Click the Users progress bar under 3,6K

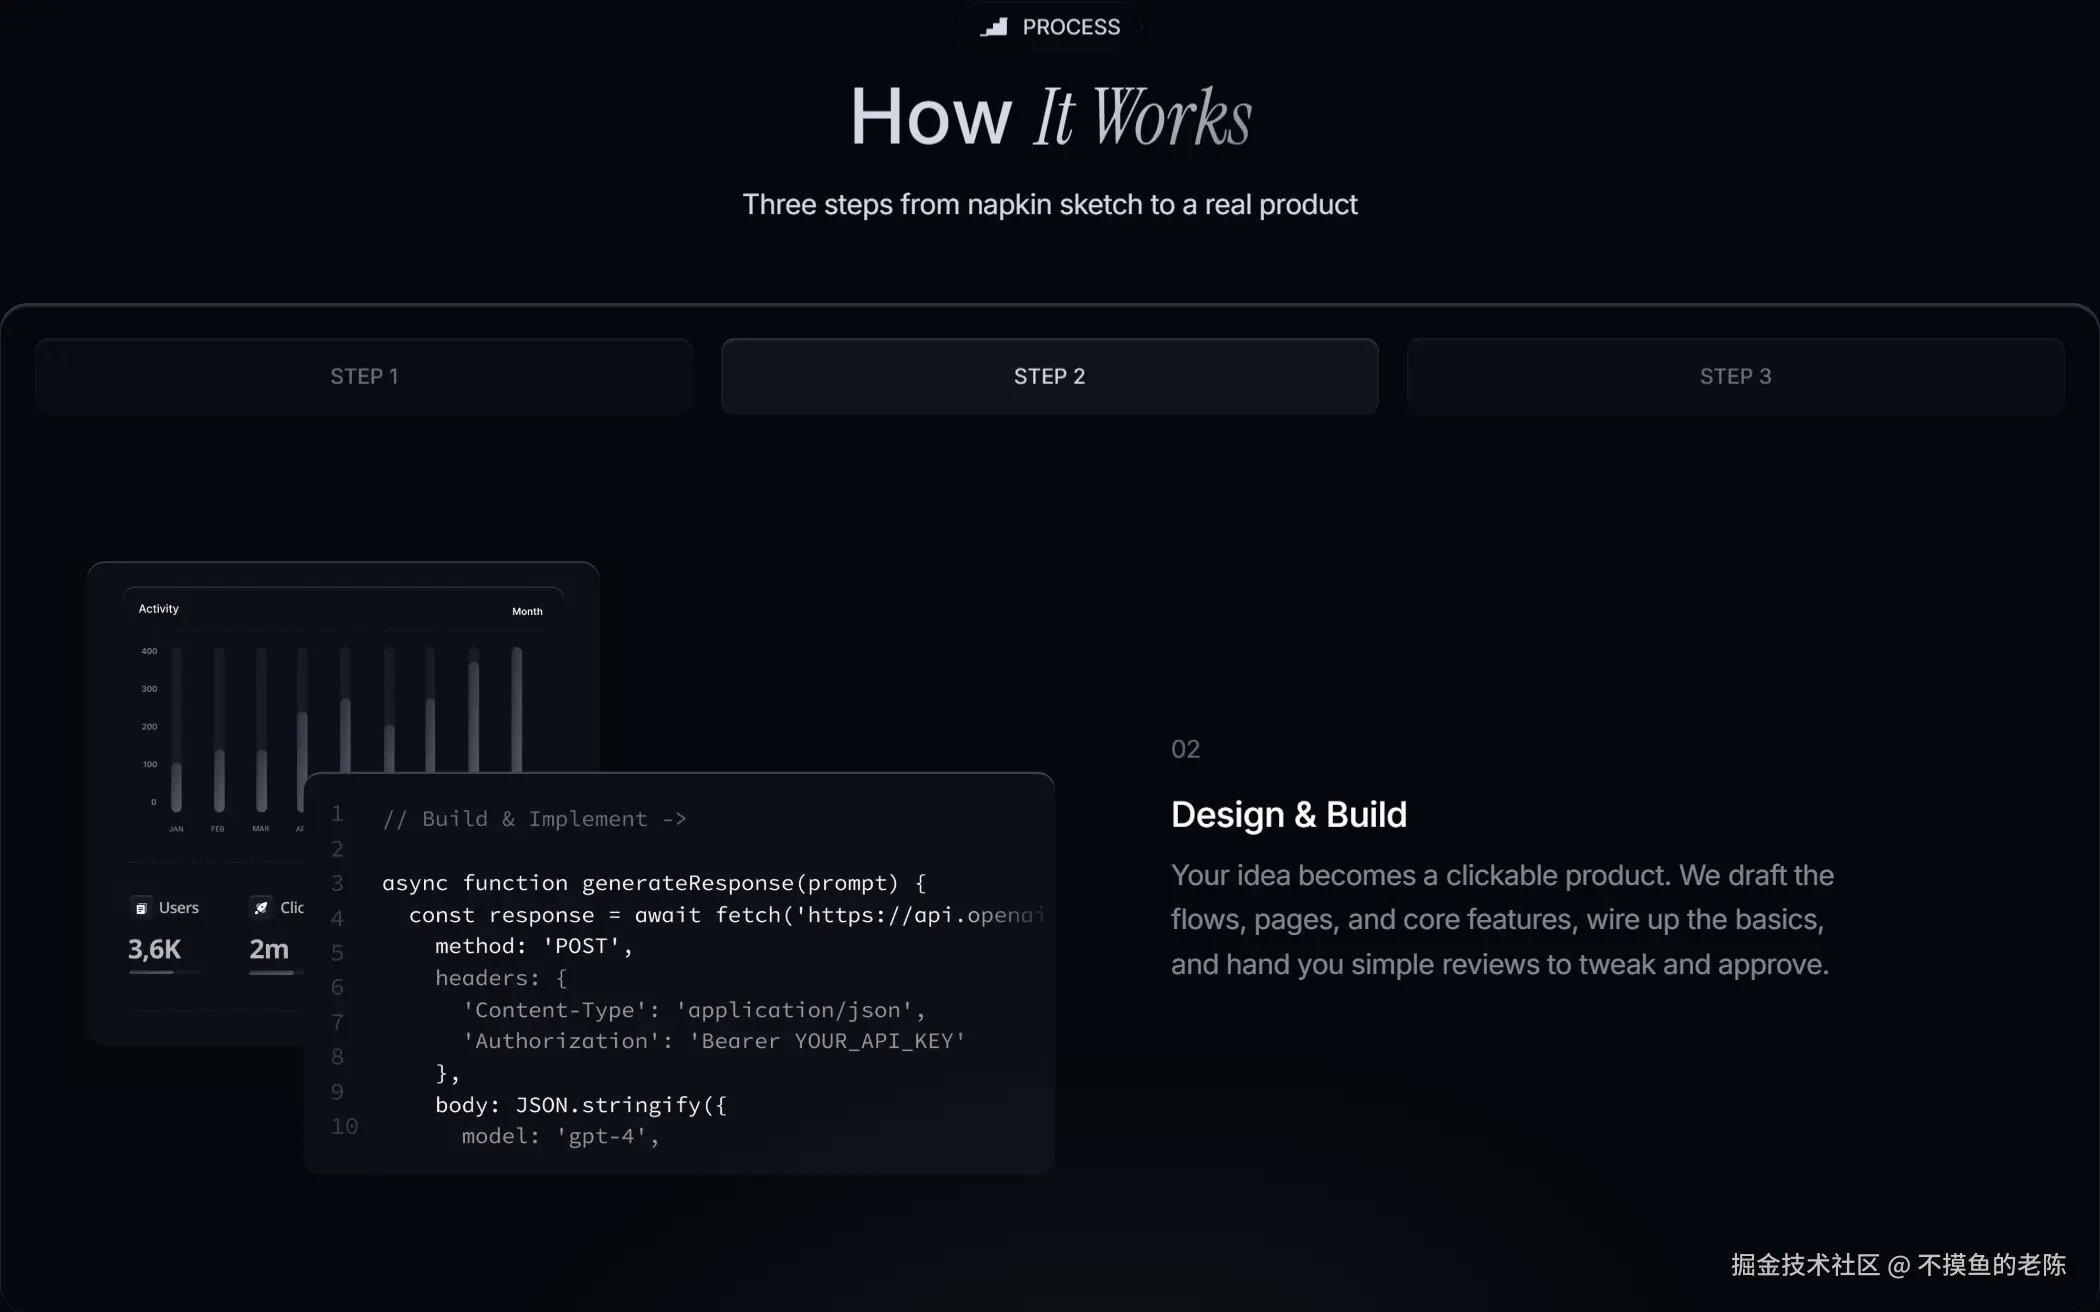pos(163,972)
